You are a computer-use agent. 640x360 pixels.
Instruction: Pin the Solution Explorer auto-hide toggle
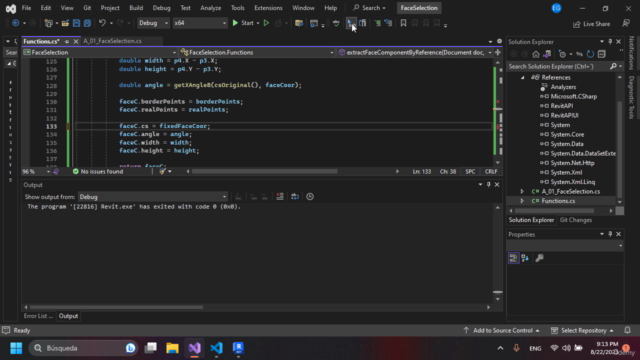[610, 42]
